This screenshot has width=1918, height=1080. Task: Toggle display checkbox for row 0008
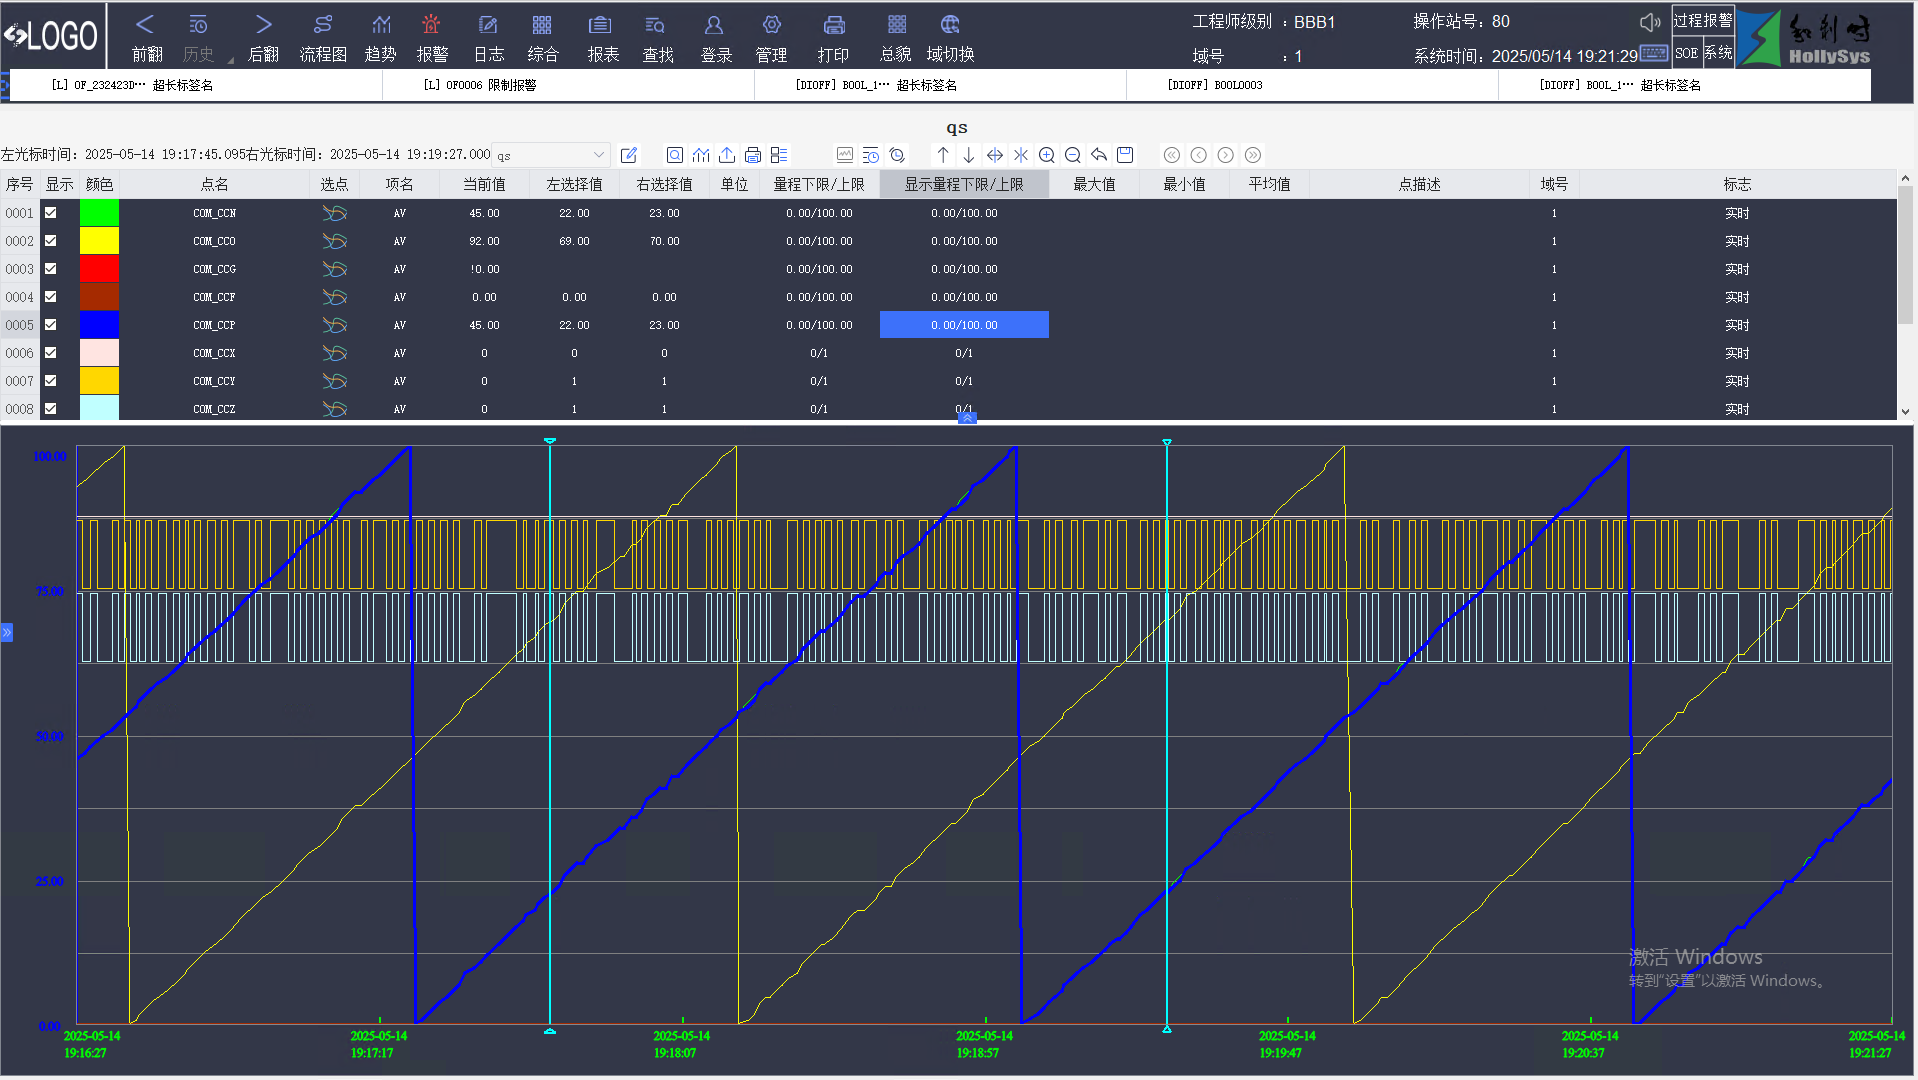(x=51, y=409)
